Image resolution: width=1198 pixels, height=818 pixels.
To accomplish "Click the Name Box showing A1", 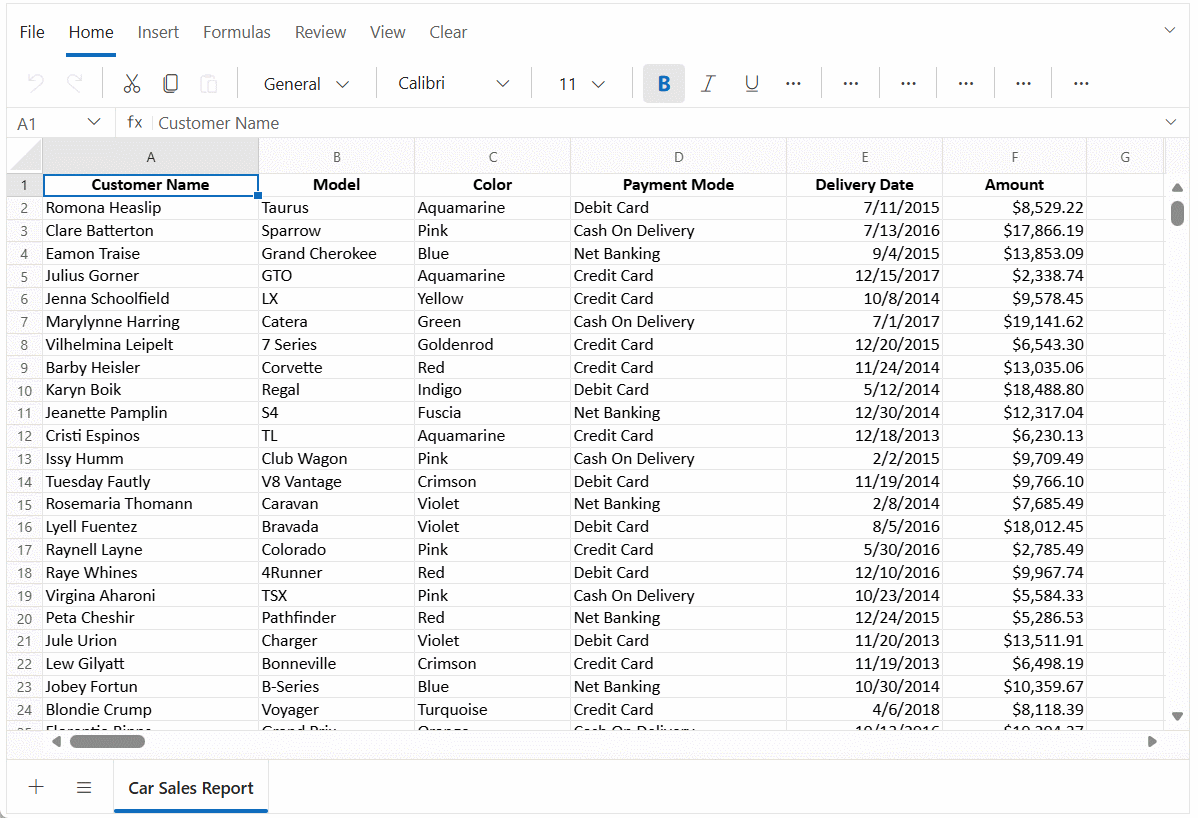I will [47, 123].
